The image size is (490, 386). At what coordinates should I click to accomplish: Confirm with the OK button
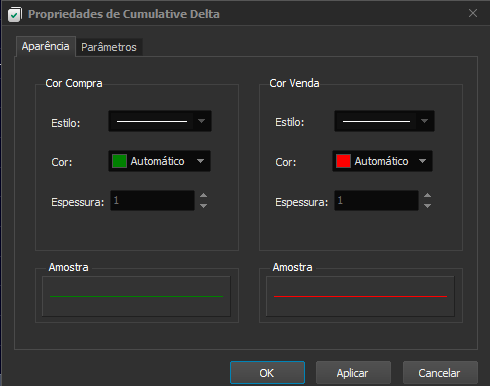coord(267,373)
